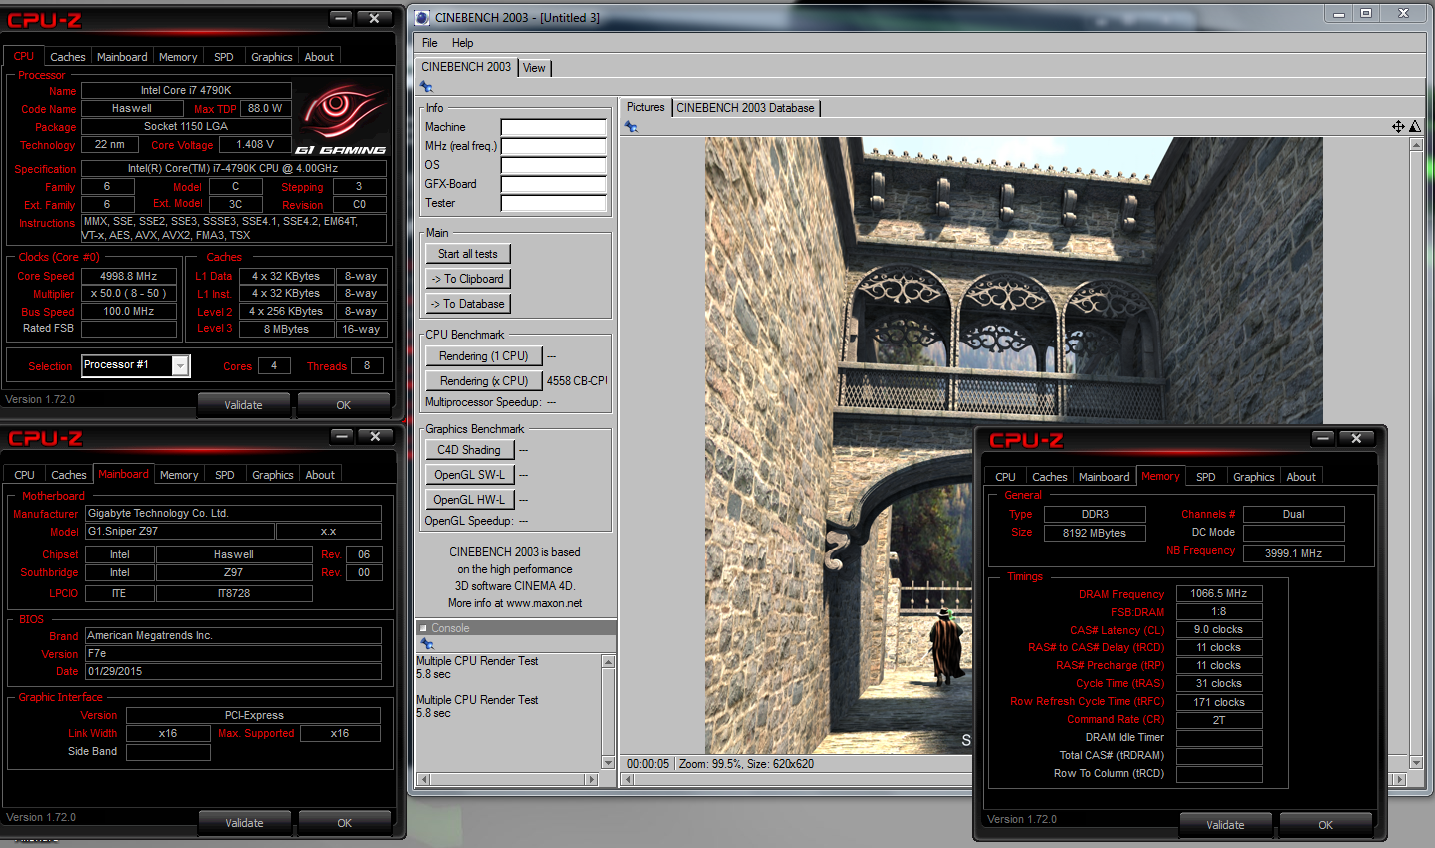Click '00:00:05' render time in status bar
The height and width of the screenshot is (848, 1435).
pyautogui.click(x=648, y=764)
